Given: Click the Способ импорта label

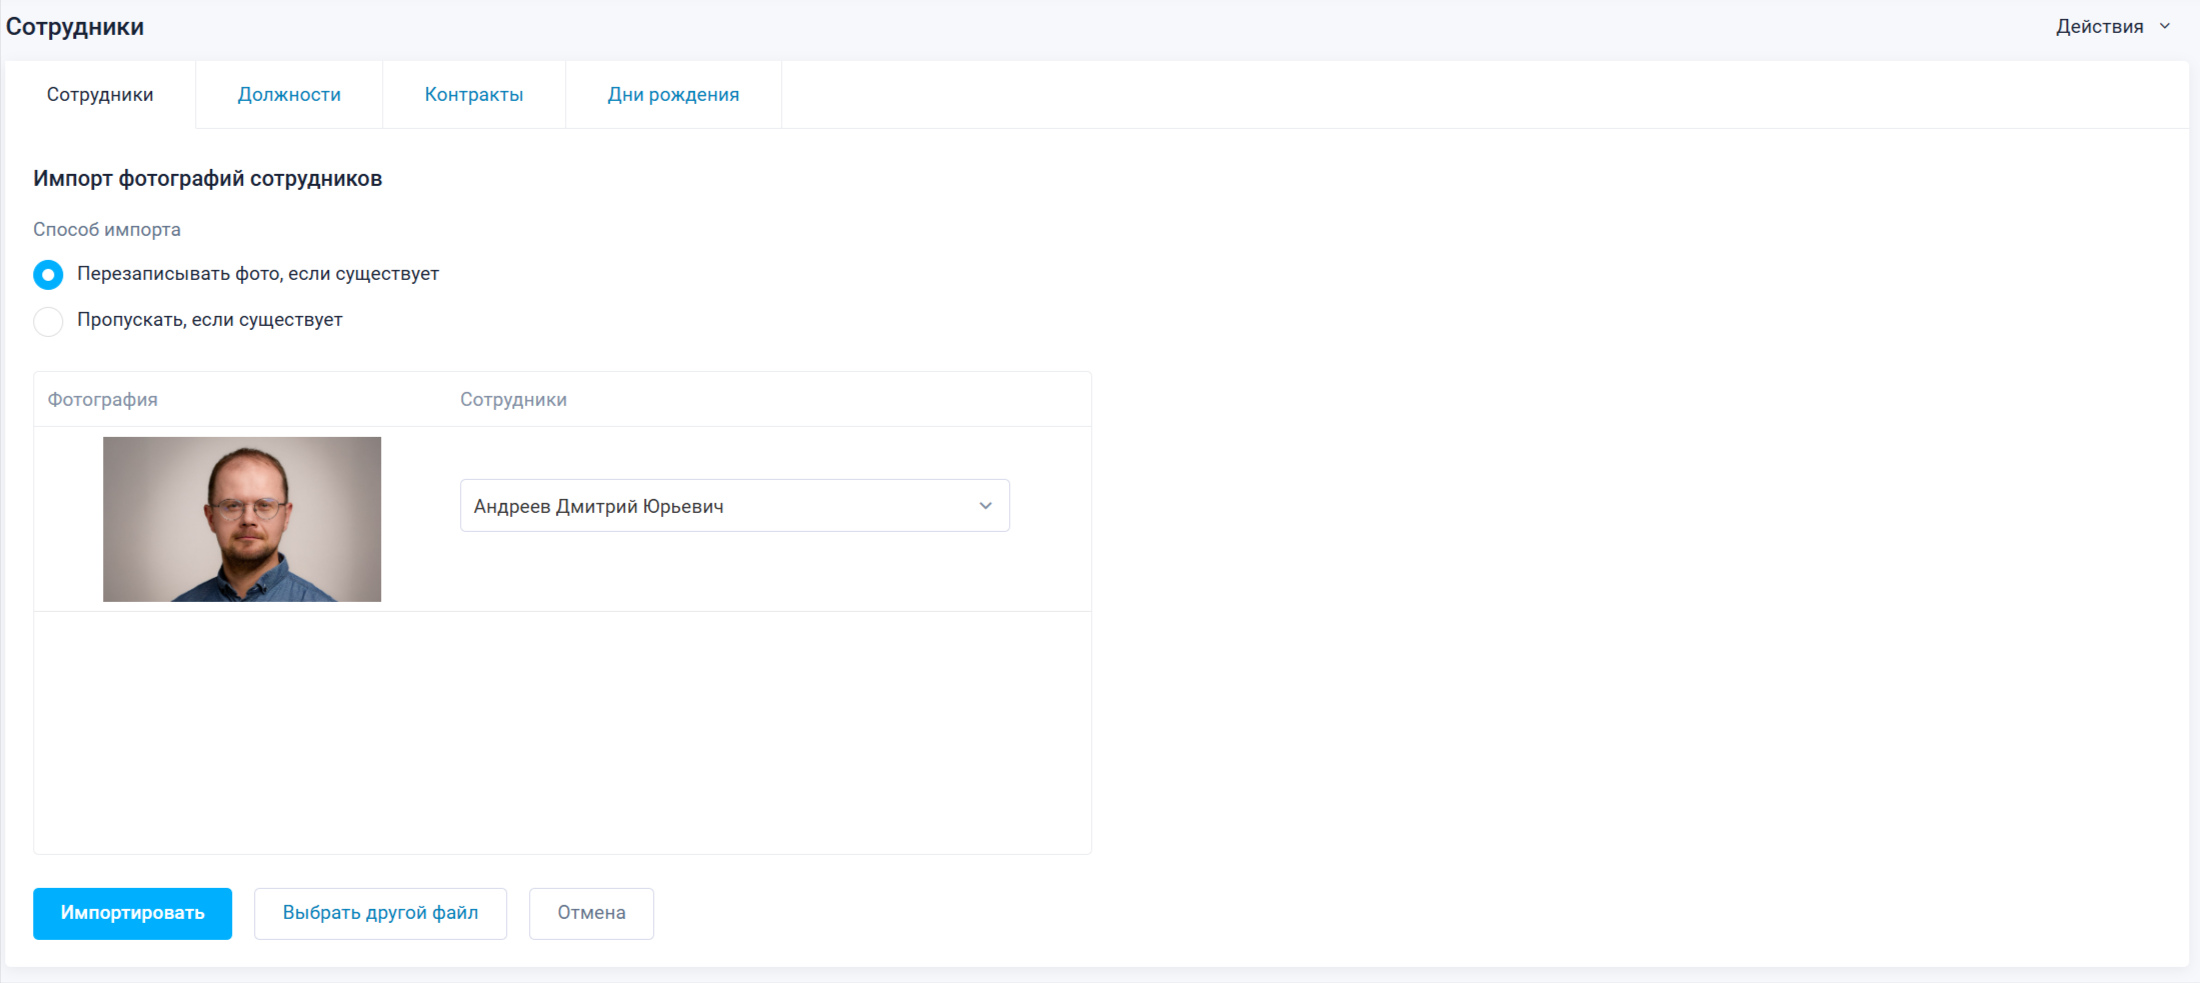Looking at the screenshot, I should click(107, 230).
